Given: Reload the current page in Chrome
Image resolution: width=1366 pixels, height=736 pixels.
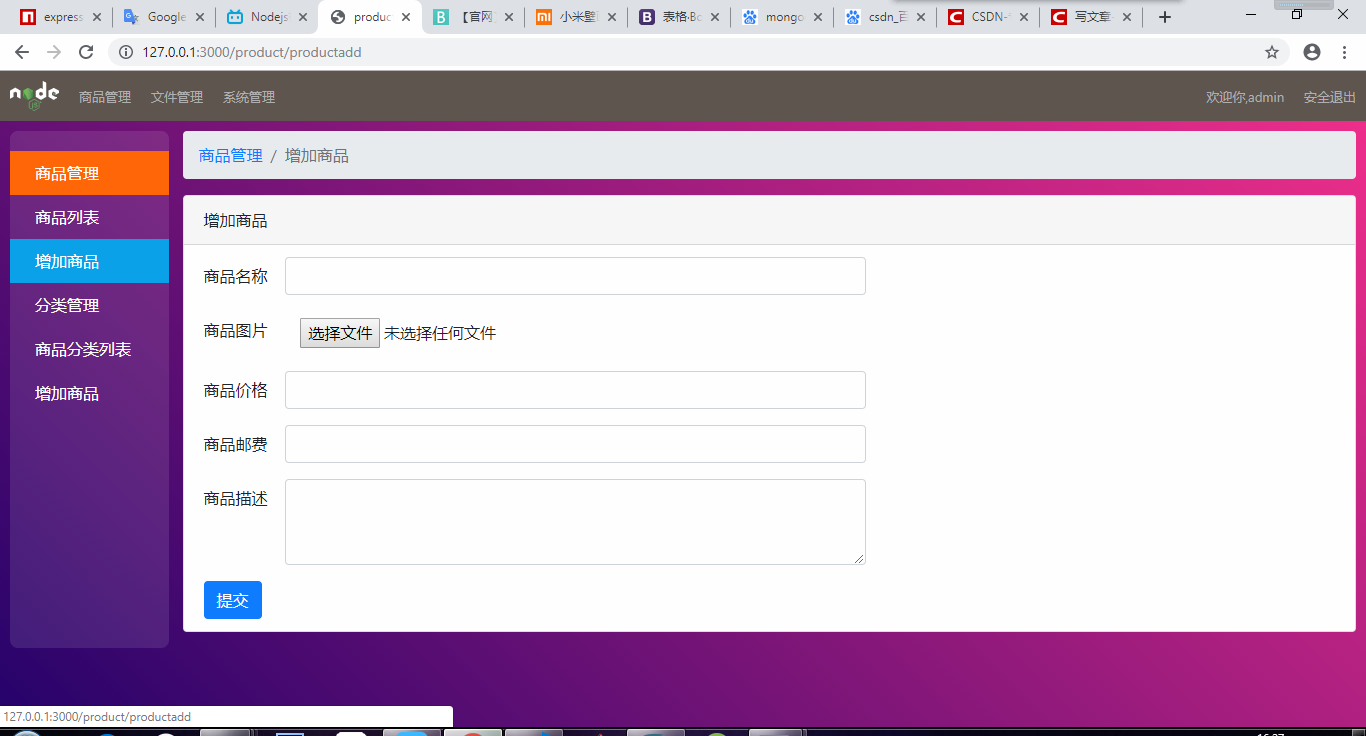Looking at the screenshot, I should (x=87, y=52).
